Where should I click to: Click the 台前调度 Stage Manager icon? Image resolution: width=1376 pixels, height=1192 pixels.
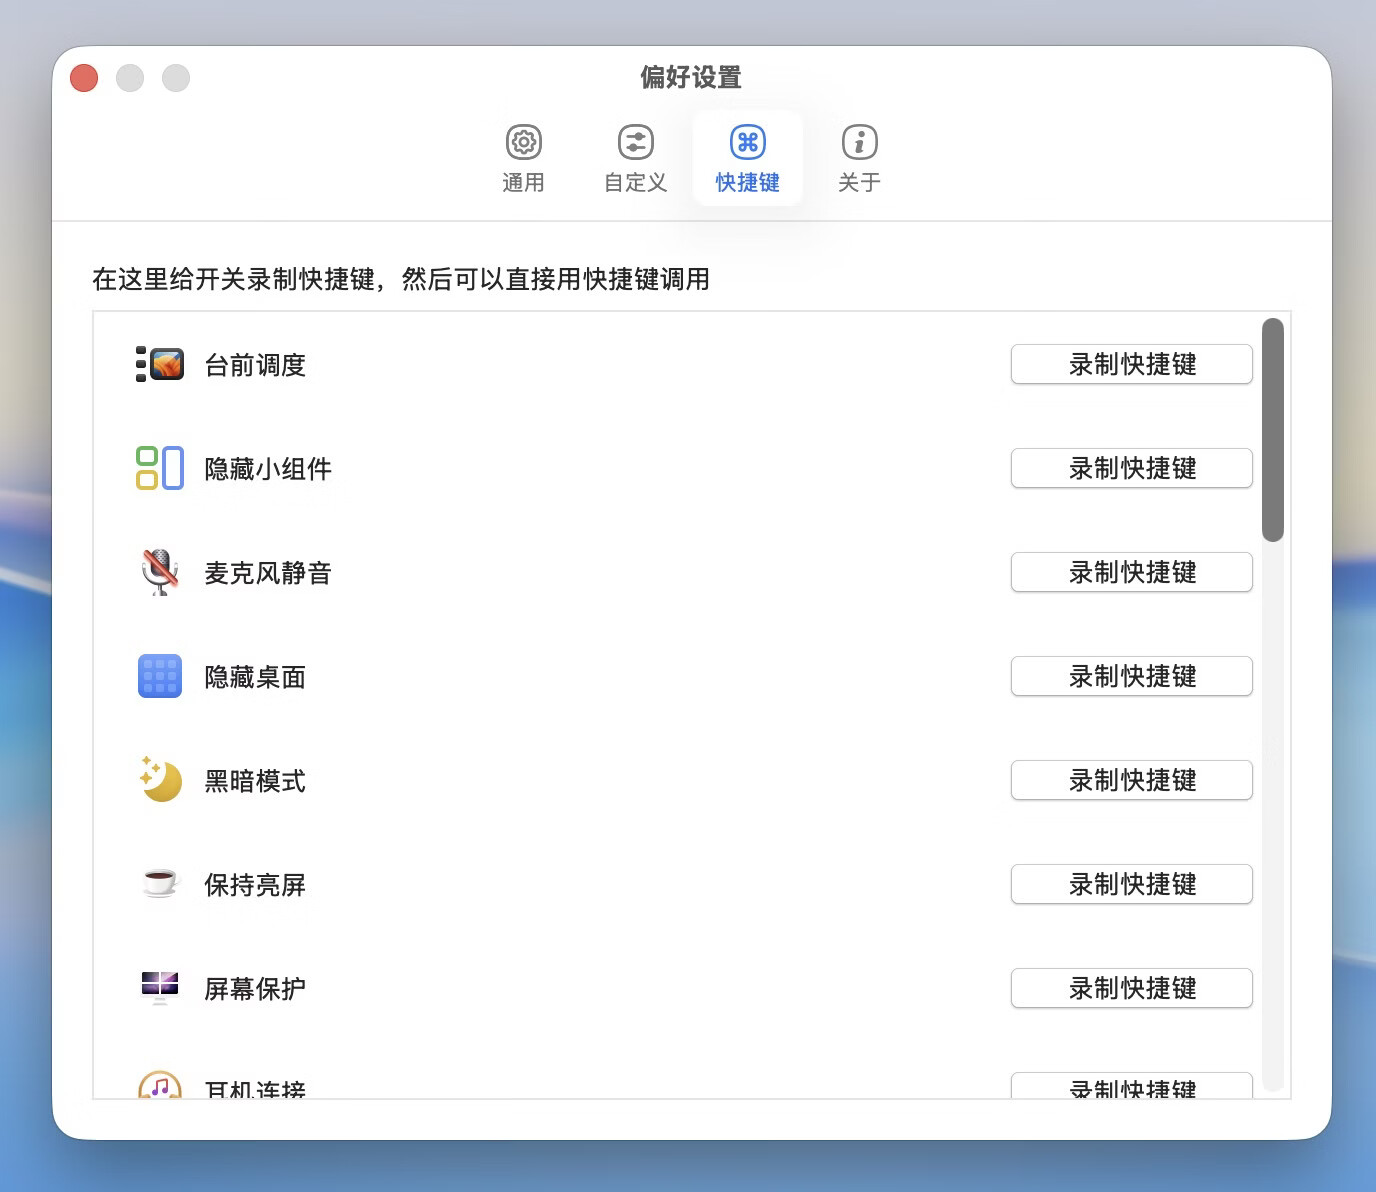[x=160, y=364]
